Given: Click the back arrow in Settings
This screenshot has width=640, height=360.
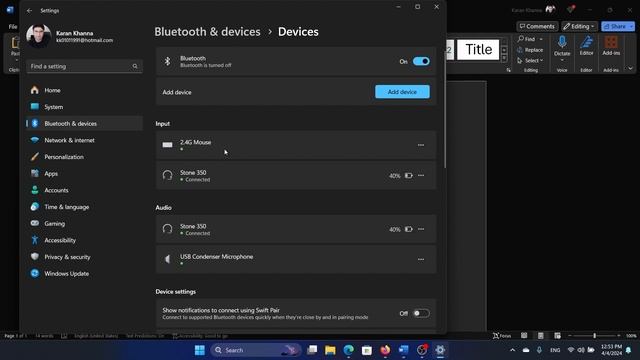Looking at the screenshot, I should pos(29,11).
